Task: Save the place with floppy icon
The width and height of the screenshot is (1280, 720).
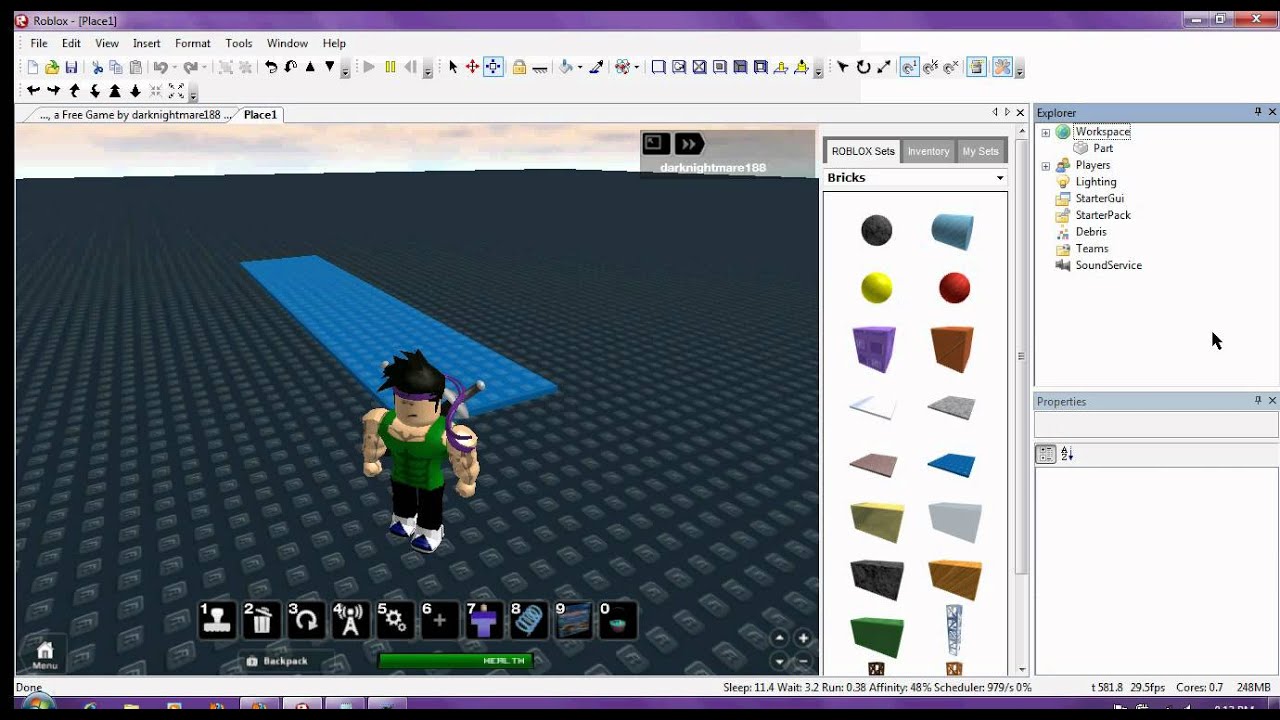Action: 71,67
